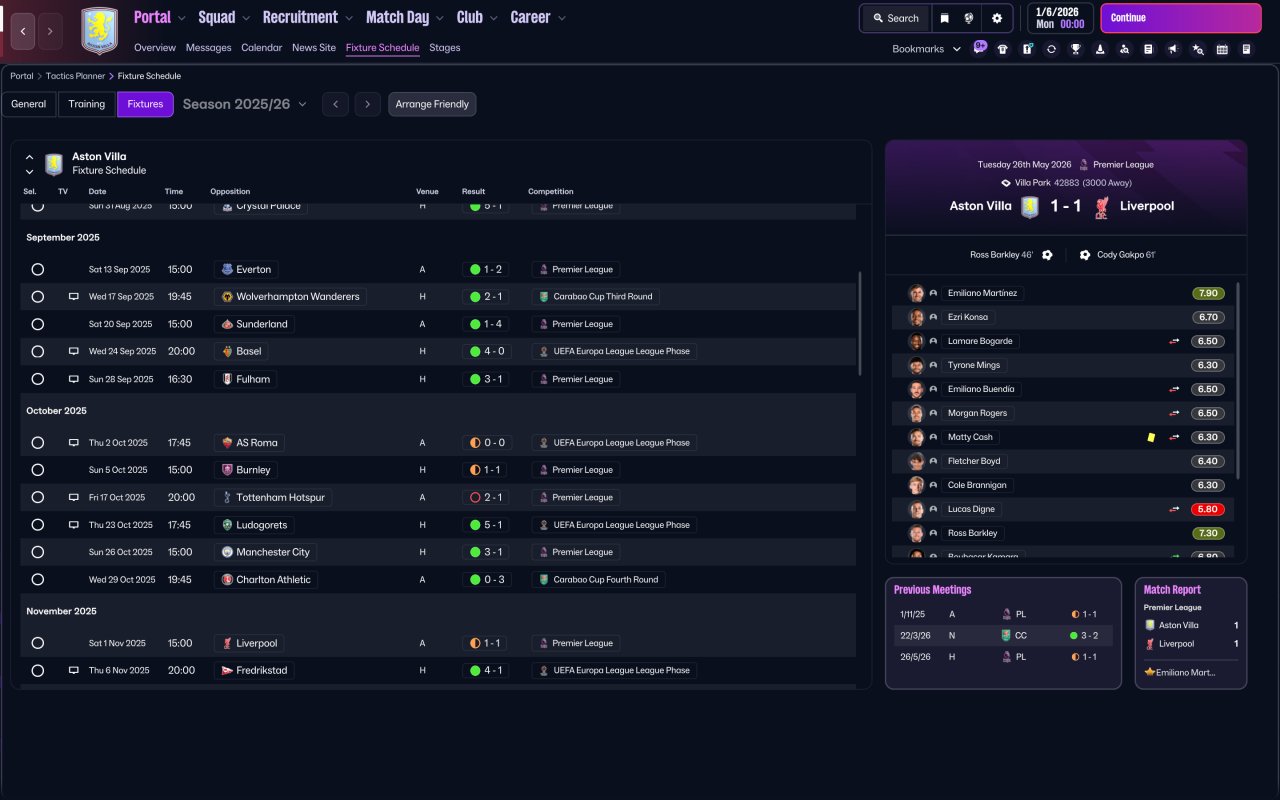Open the 22/3/26 previous meeting row

coord(1003,635)
